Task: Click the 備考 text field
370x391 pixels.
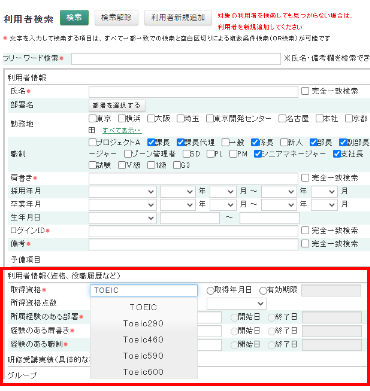Action: tap(193, 244)
